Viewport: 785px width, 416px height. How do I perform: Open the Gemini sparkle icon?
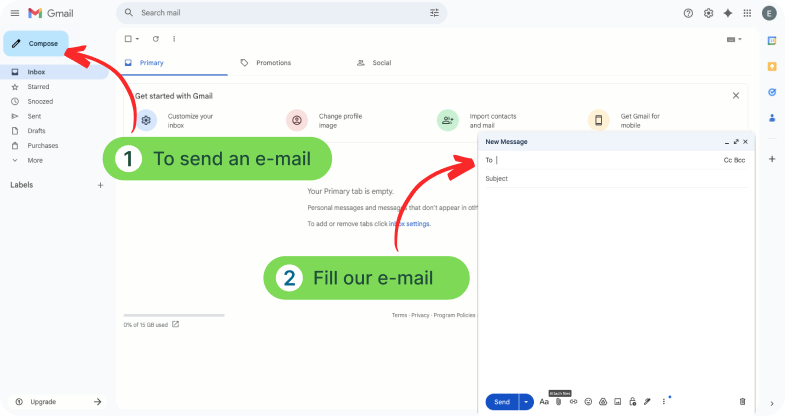click(x=728, y=14)
